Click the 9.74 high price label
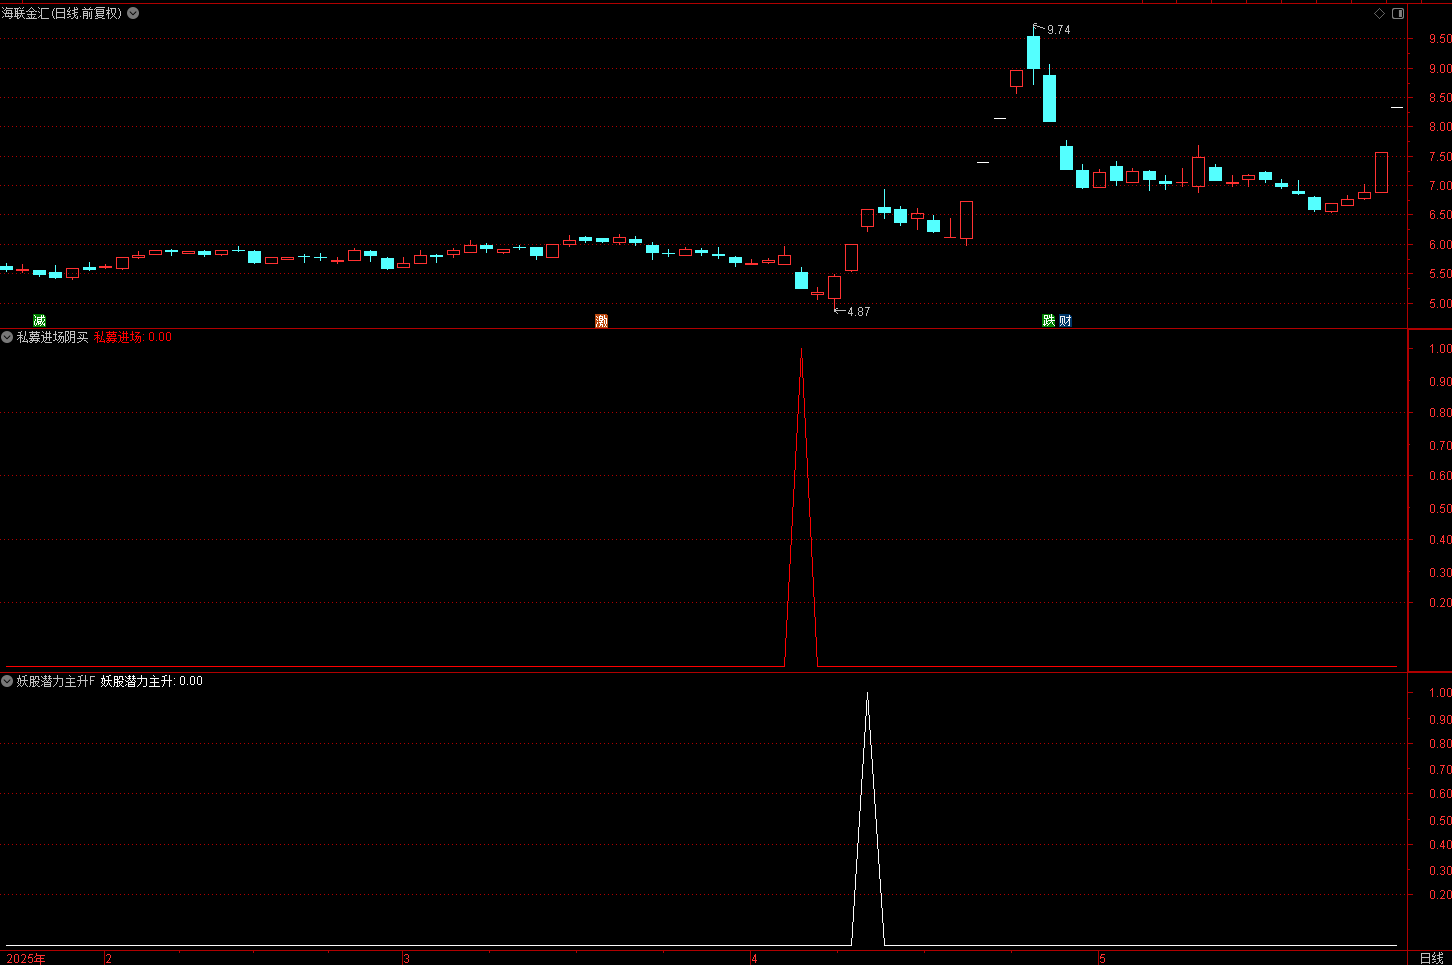Image resolution: width=1452 pixels, height=965 pixels. [x=1058, y=30]
